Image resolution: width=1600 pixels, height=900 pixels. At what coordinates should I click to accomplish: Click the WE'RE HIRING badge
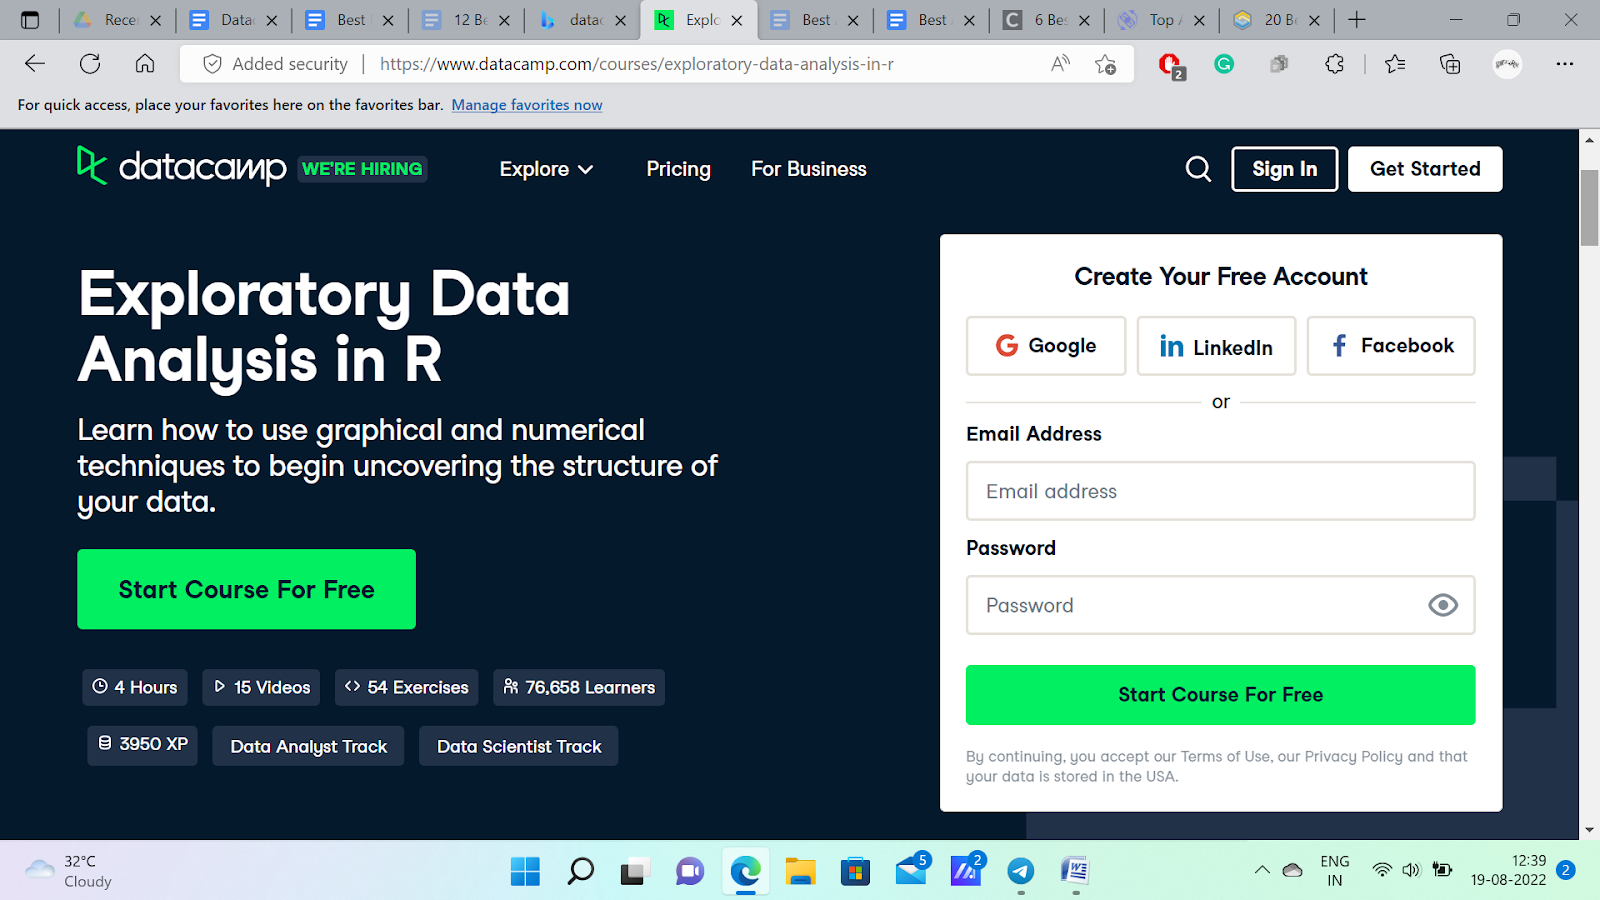point(362,169)
